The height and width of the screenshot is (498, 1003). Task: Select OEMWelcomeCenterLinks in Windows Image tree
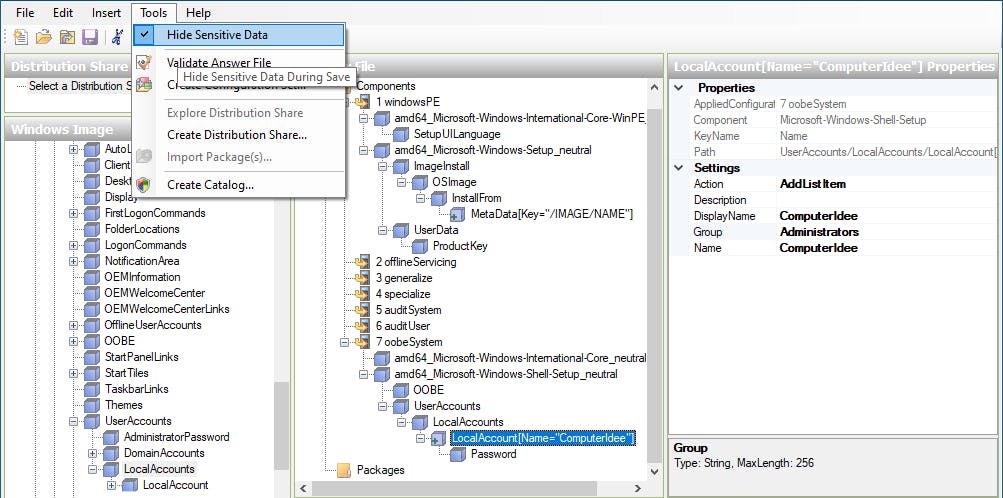(167, 309)
